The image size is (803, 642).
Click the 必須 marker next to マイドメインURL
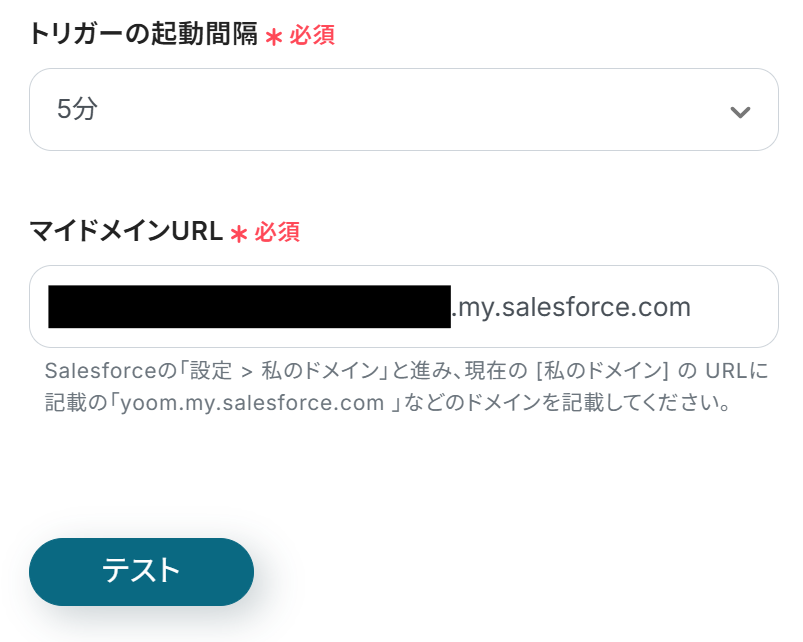point(277,233)
